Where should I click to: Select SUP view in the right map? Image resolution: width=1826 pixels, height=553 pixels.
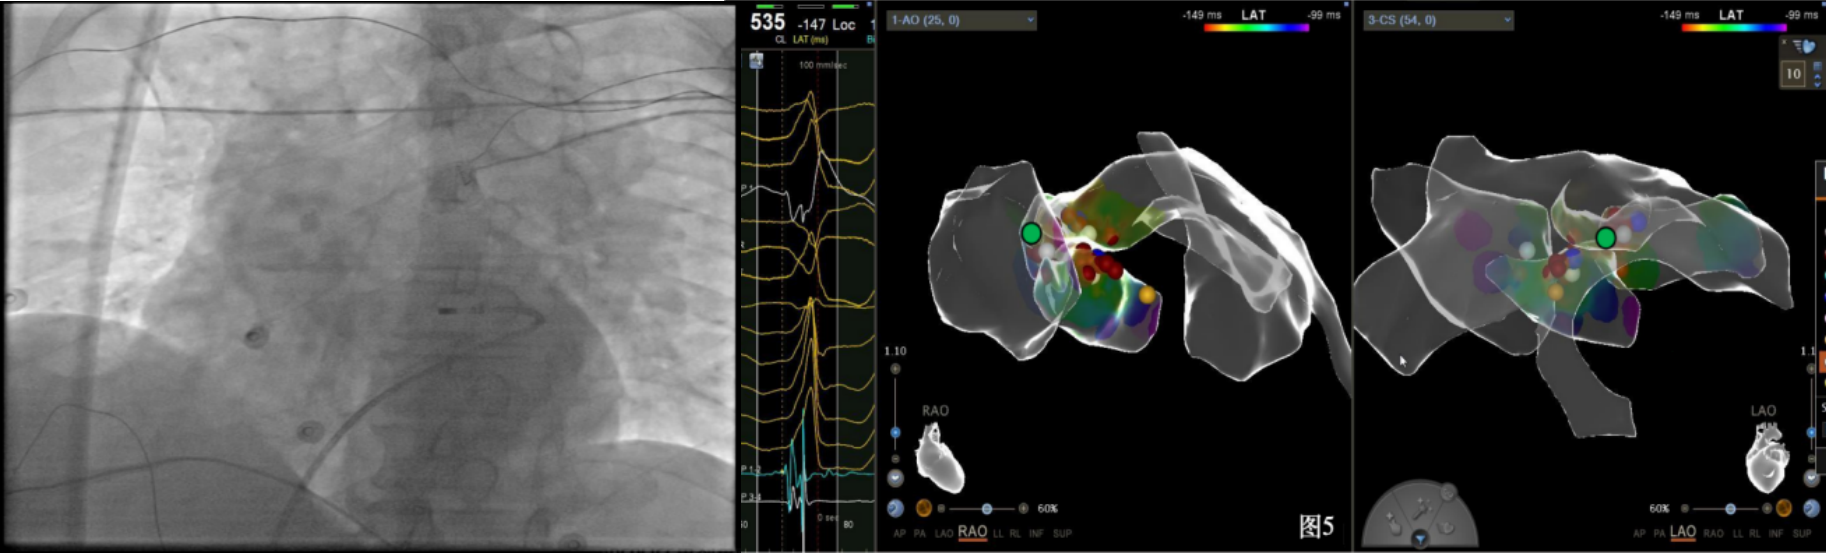(x=1802, y=534)
